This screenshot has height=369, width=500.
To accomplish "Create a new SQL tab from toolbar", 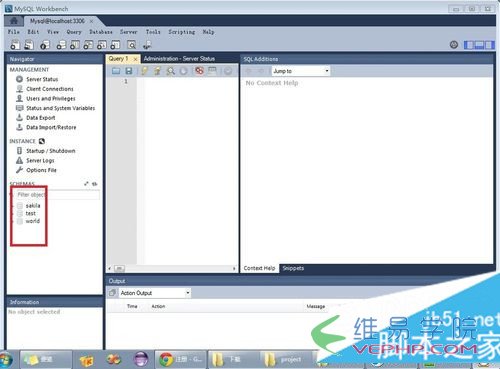I will [x=15, y=45].
